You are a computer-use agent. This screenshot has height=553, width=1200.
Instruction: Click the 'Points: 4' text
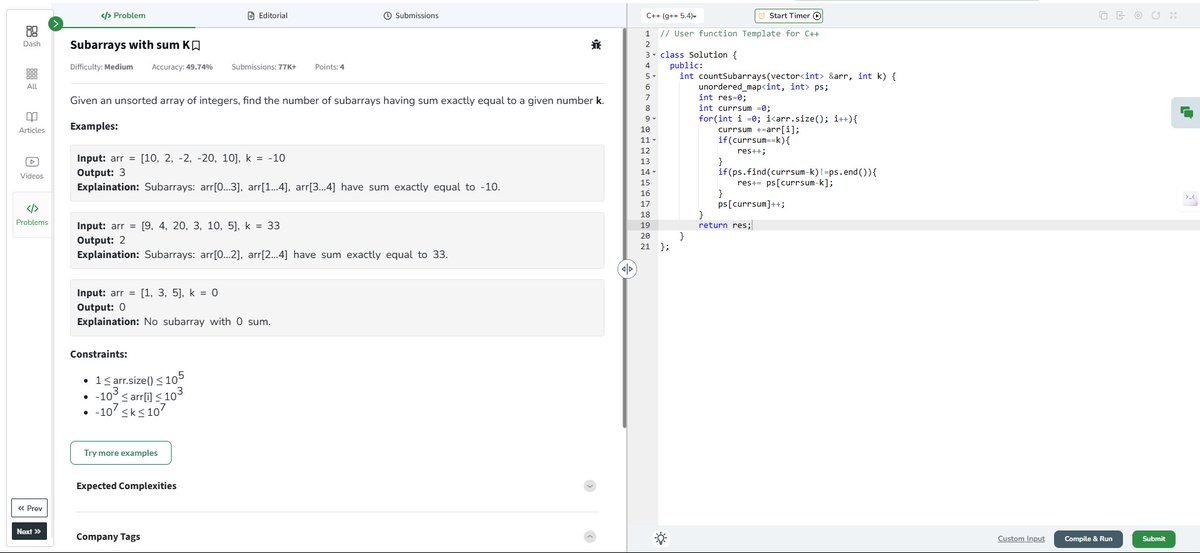click(329, 67)
